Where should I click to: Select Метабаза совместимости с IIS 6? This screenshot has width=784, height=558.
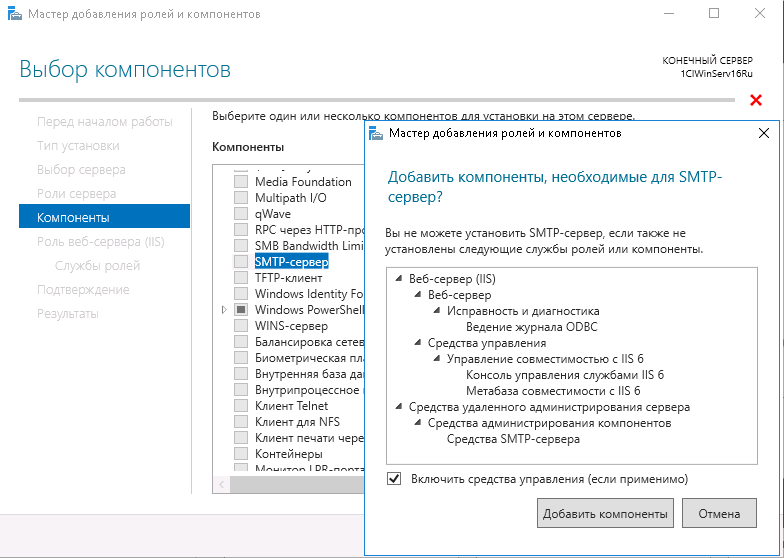click(553, 391)
